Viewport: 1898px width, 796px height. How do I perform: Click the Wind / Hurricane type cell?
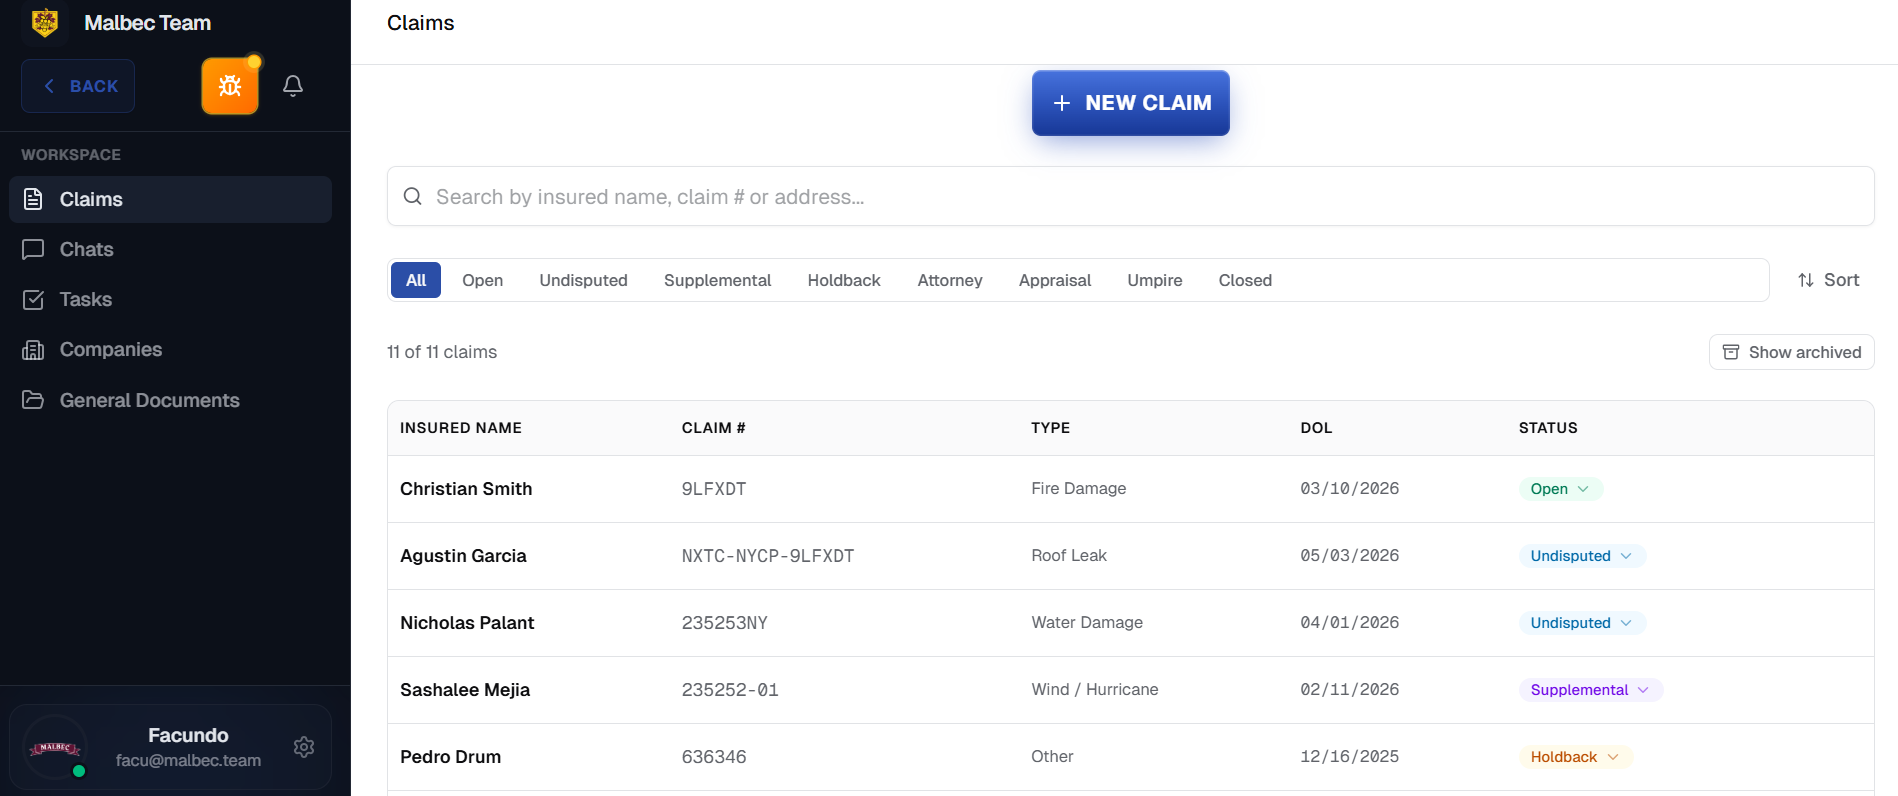[x=1095, y=689]
